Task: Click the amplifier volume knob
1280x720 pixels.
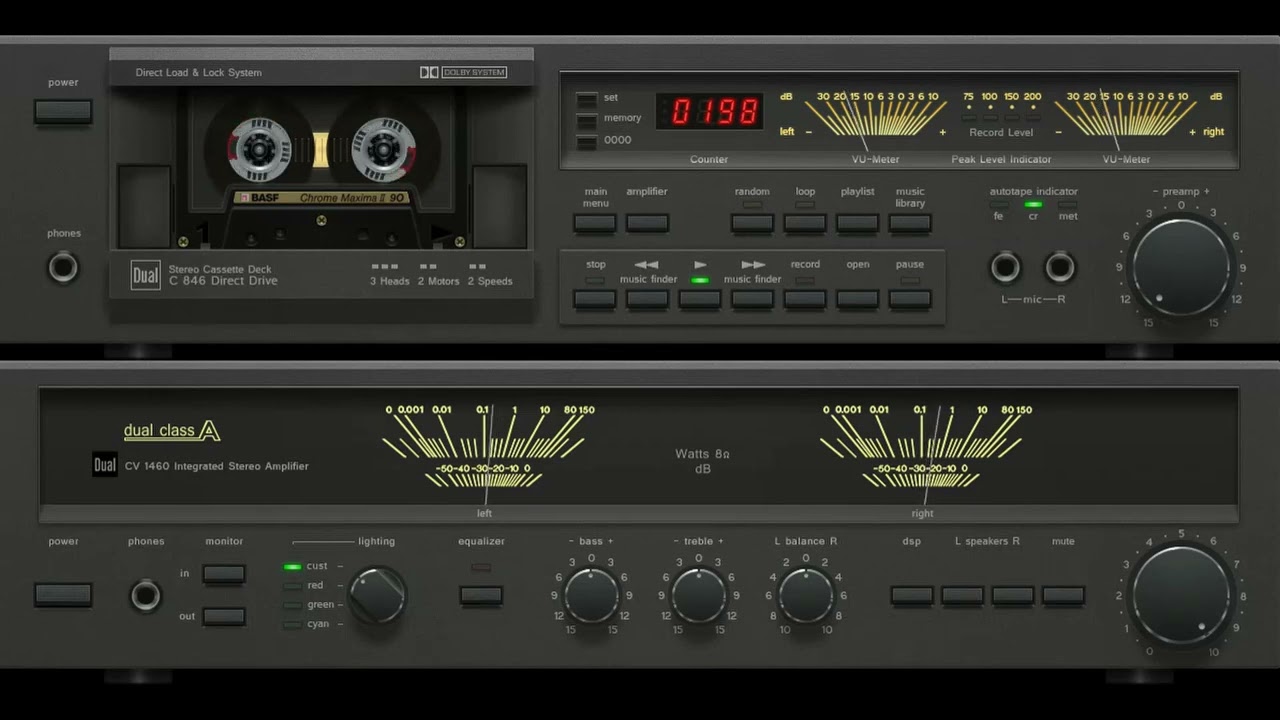Action: pos(1181,595)
